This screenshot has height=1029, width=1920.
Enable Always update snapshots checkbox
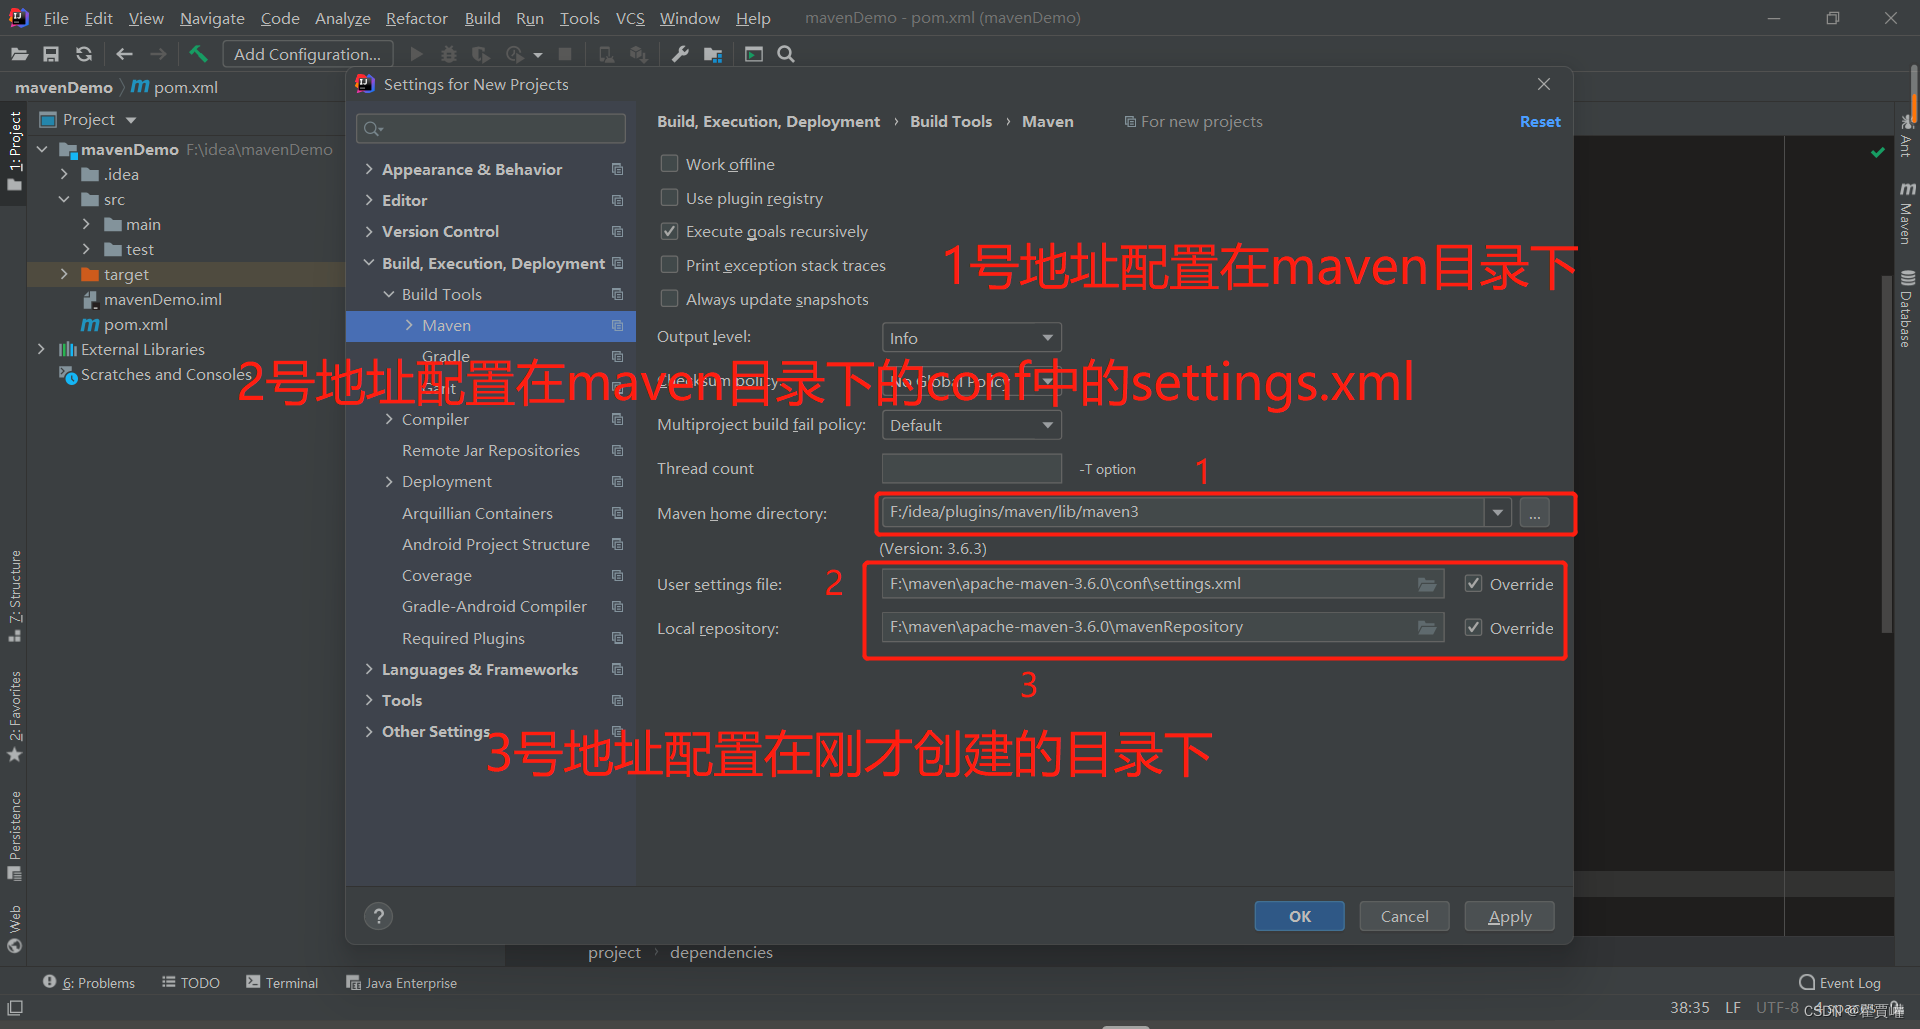pyautogui.click(x=669, y=299)
